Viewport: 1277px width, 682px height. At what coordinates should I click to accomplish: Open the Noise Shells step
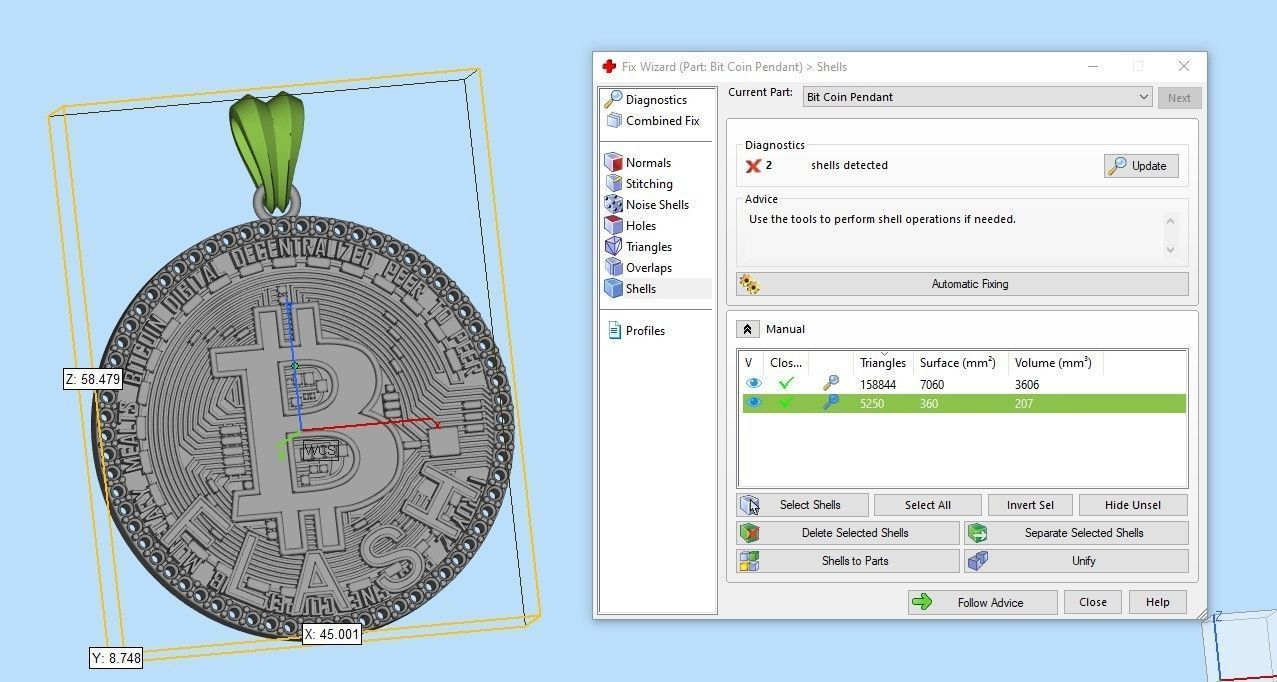(x=657, y=205)
